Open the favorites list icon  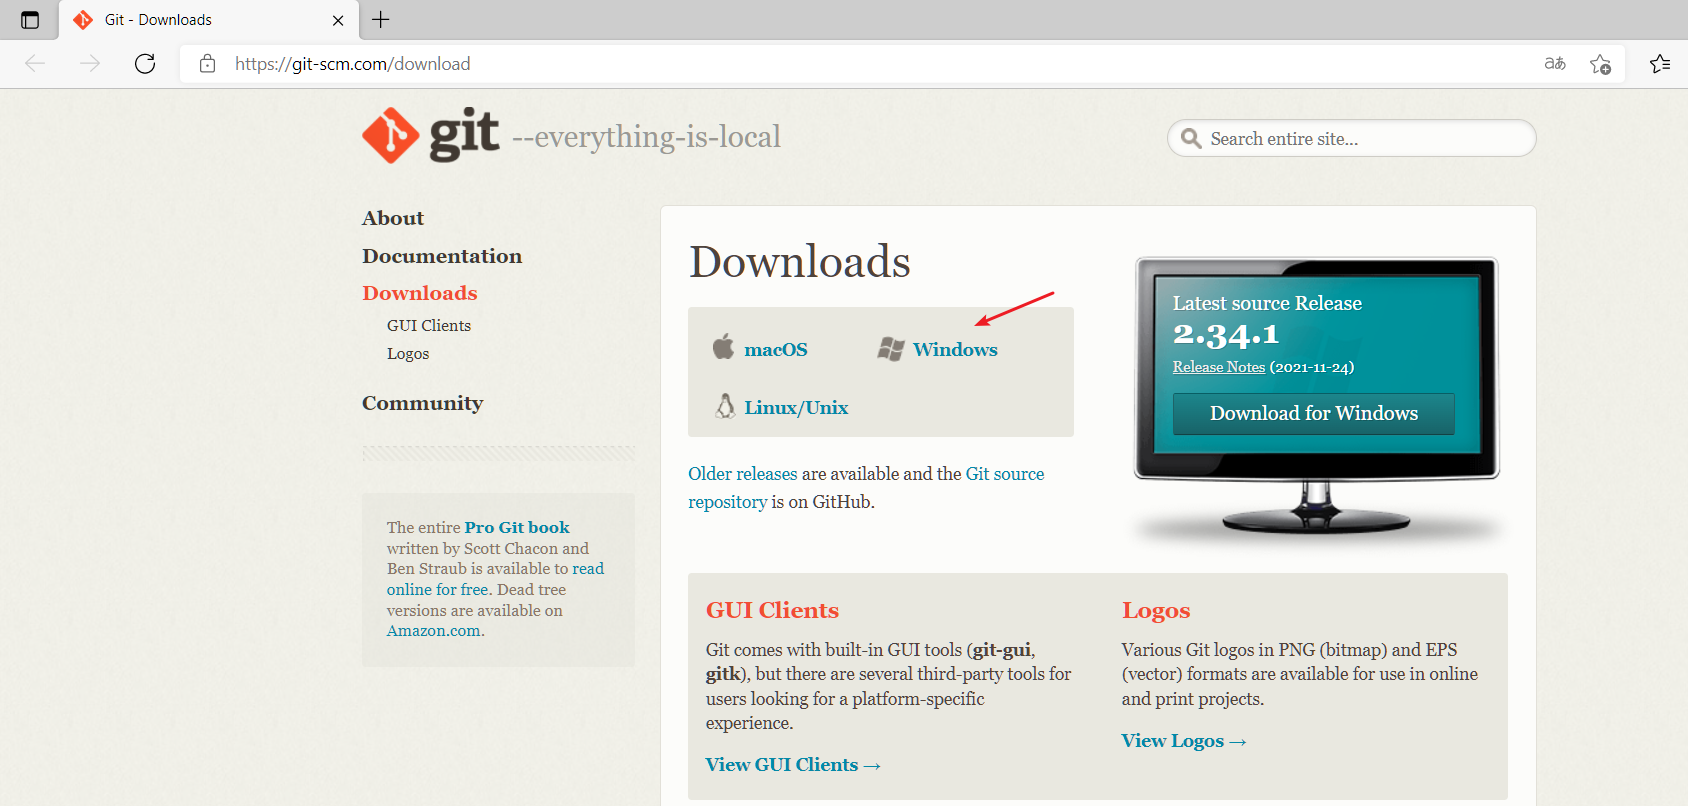pyautogui.click(x=1660, y=64)
